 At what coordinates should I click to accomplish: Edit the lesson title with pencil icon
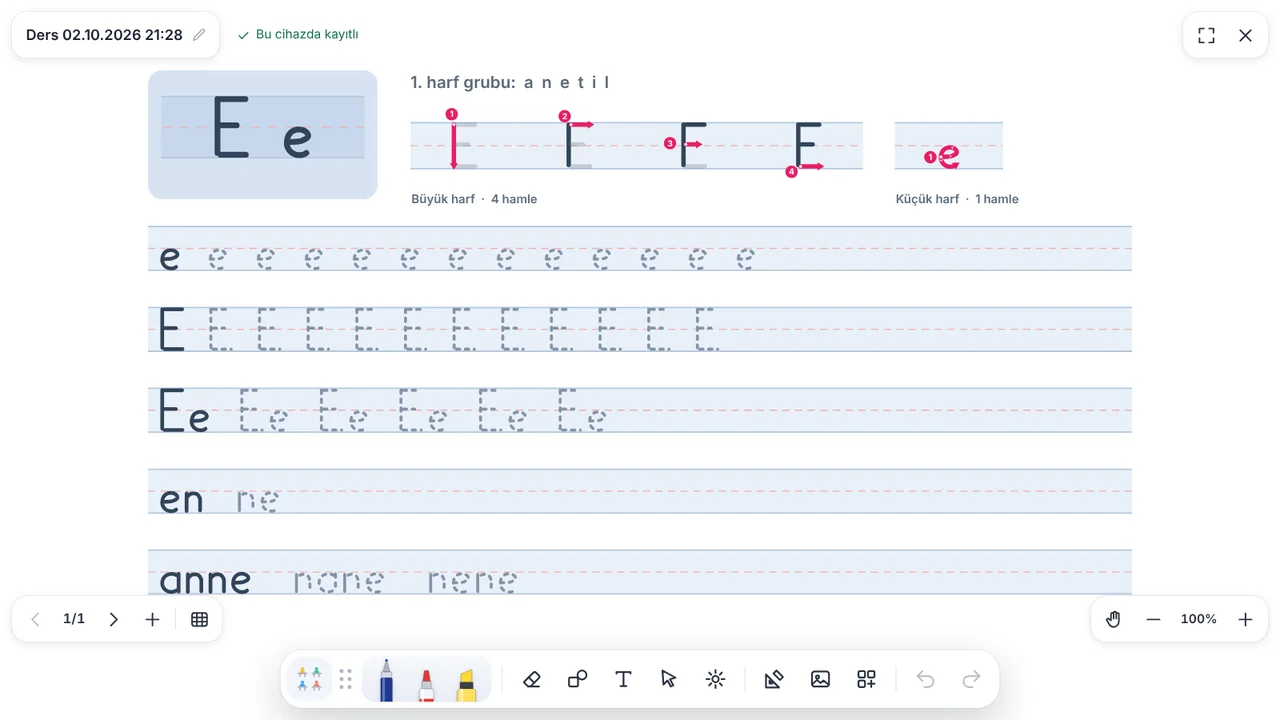click(199, 35)
